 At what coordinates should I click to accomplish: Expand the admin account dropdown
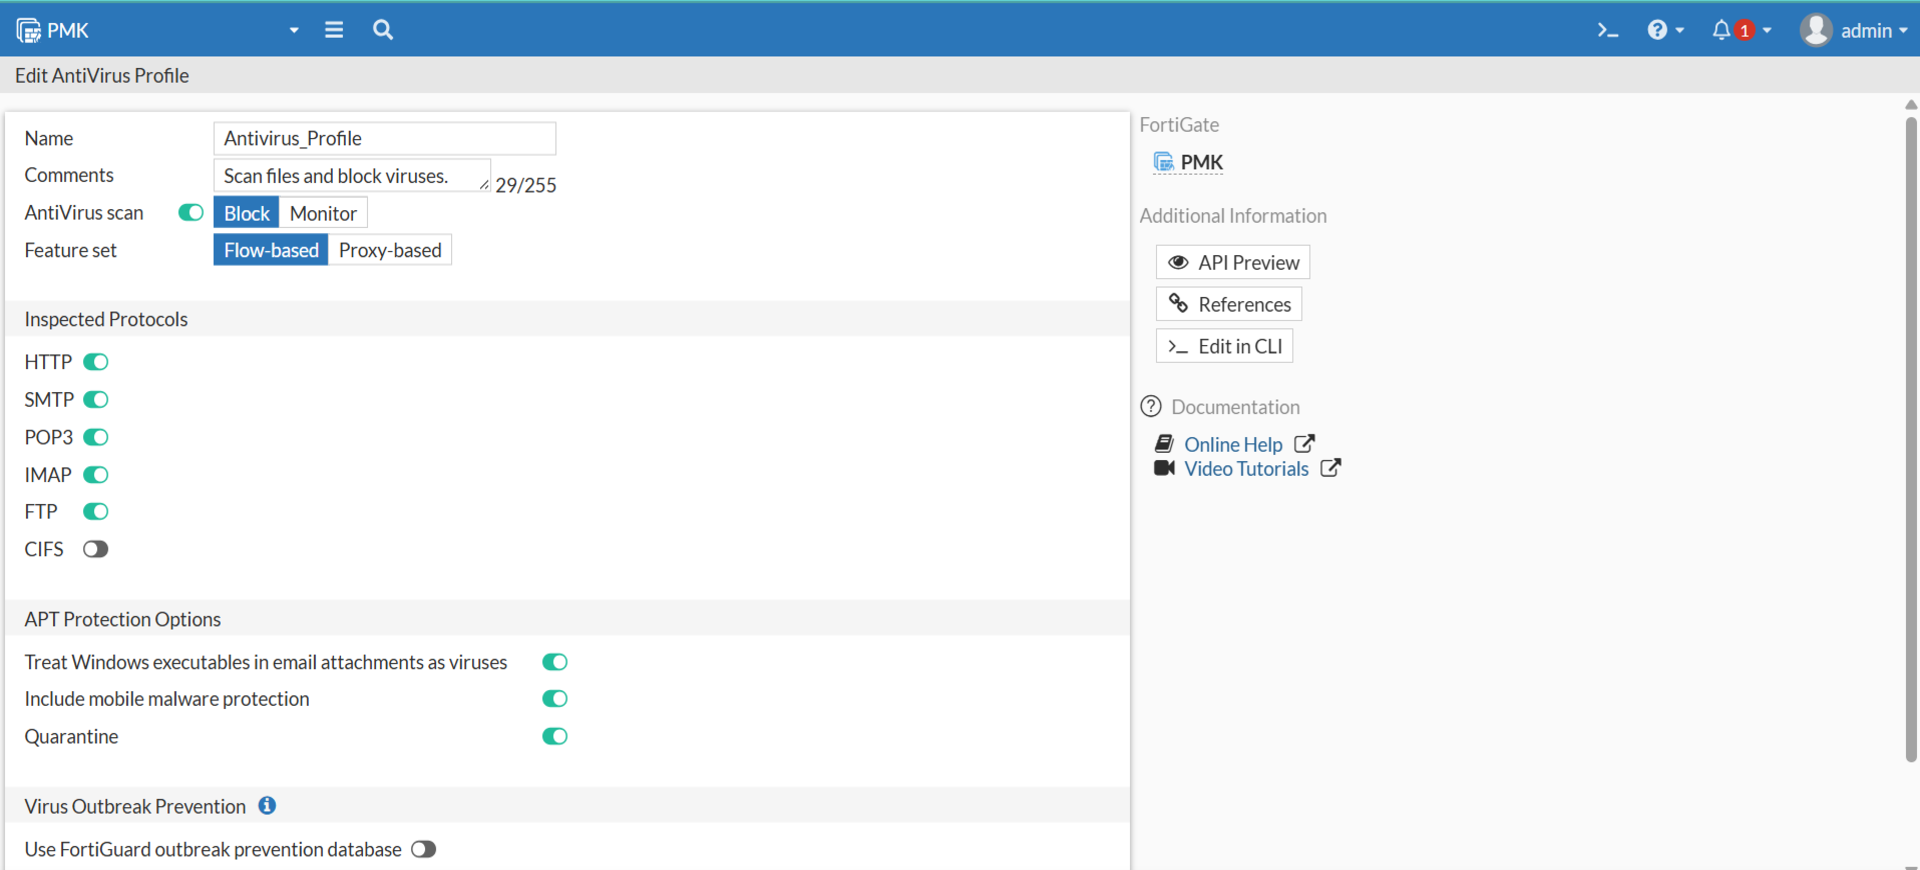1902,30
